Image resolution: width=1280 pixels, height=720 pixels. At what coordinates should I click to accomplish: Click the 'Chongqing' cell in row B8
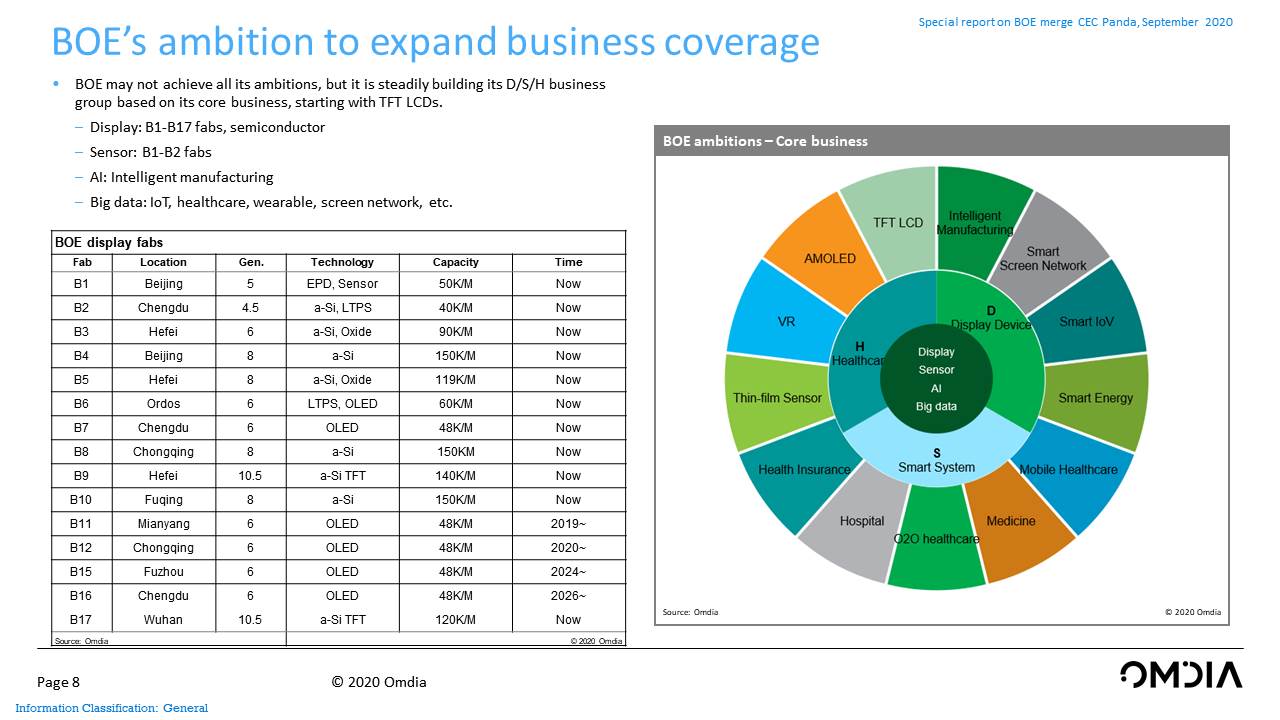[163, 452]
